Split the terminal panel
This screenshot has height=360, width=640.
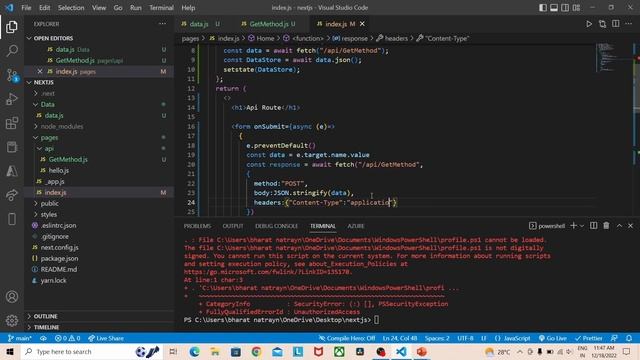[593, 226]
